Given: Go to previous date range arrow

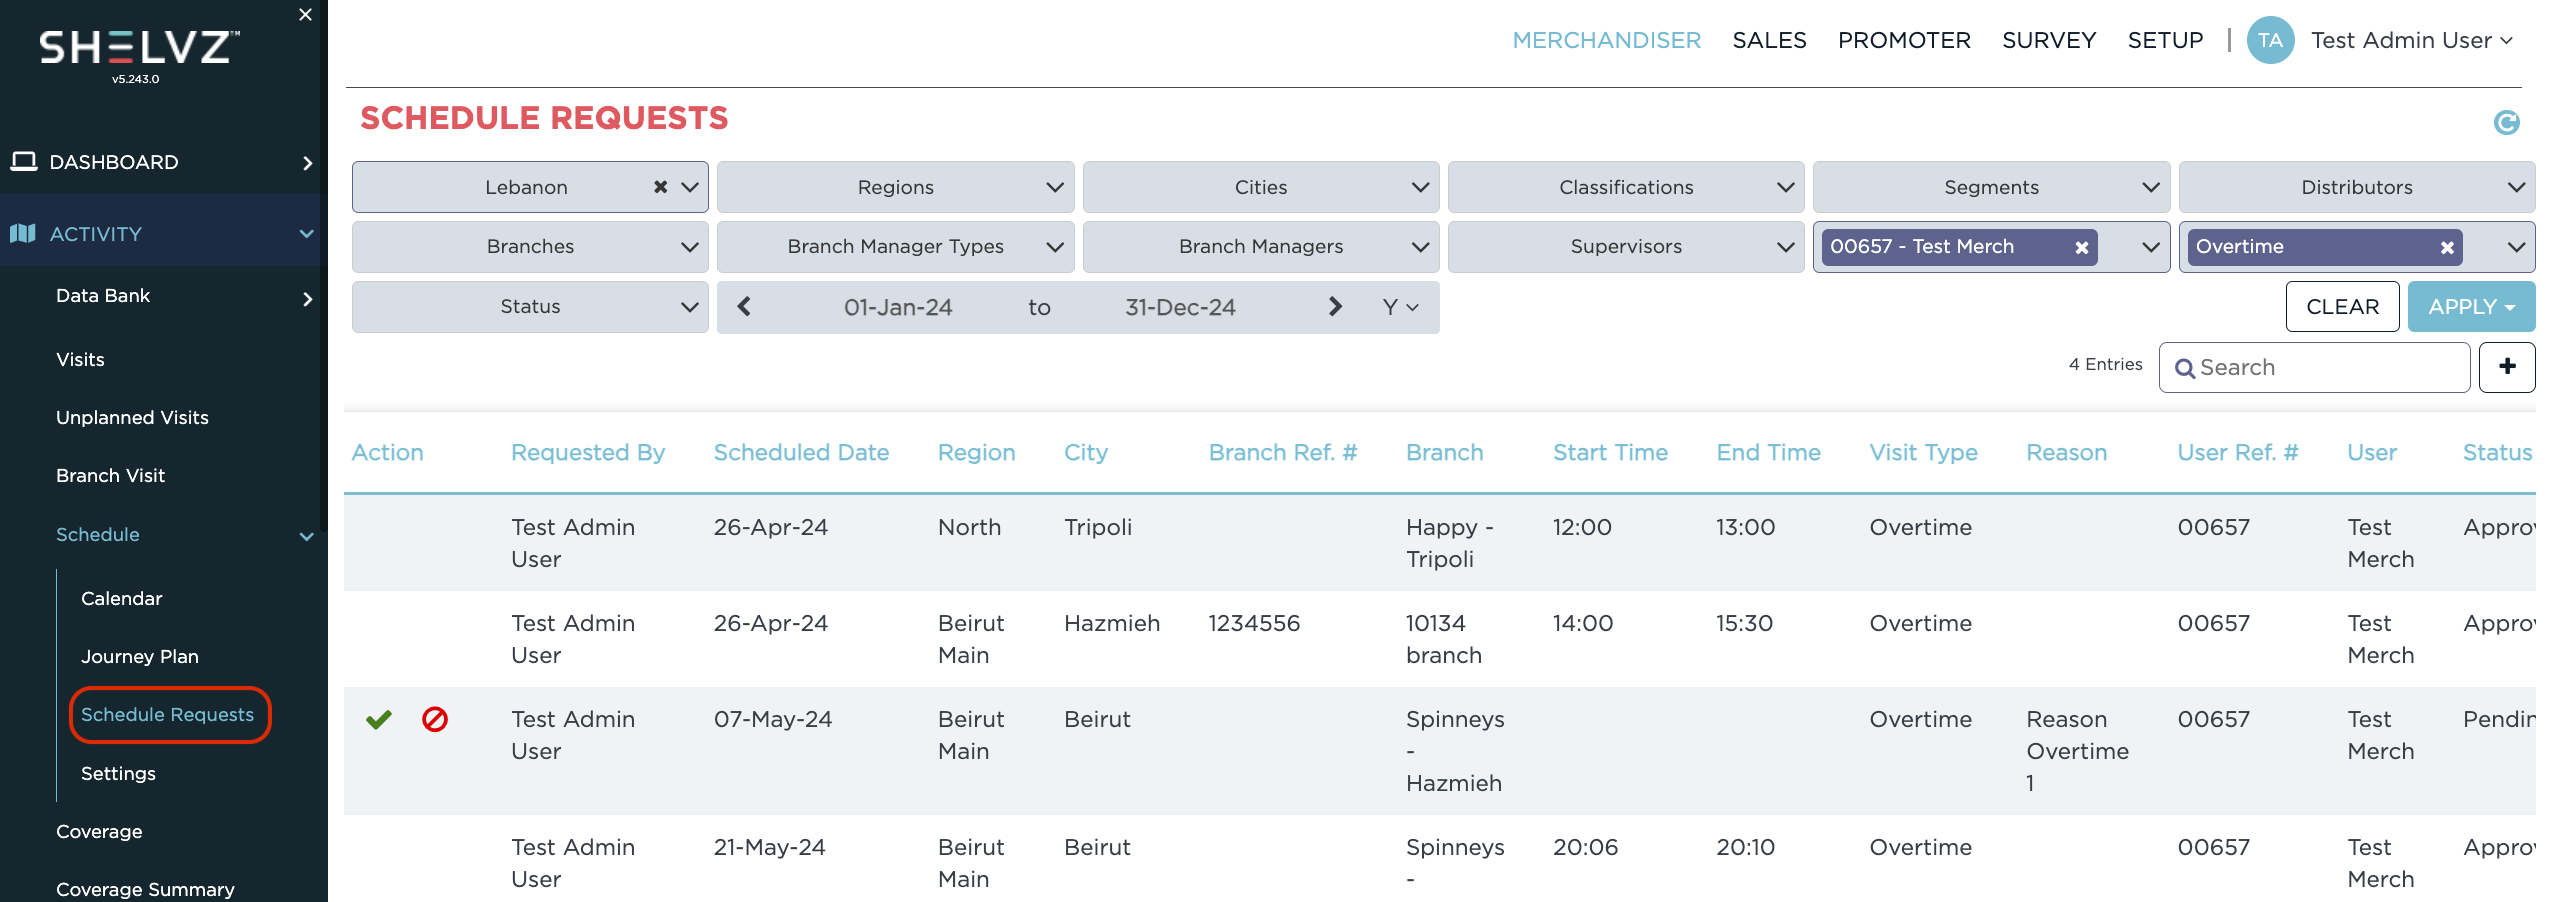Looking at the screenshot, I should (x=744, y=307).
